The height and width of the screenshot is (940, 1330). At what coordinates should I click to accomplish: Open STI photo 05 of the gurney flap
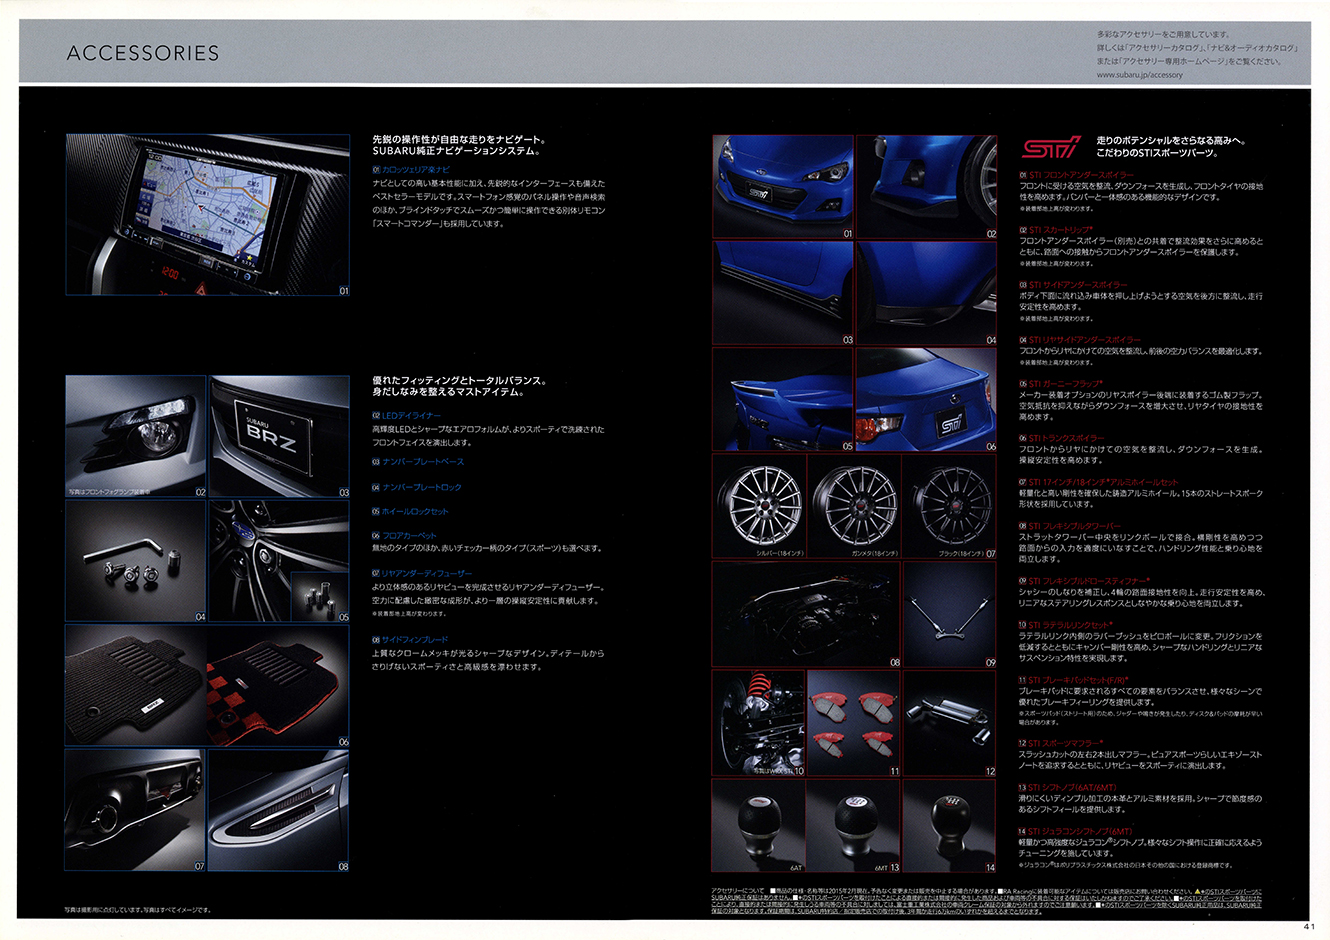[783, 400]
